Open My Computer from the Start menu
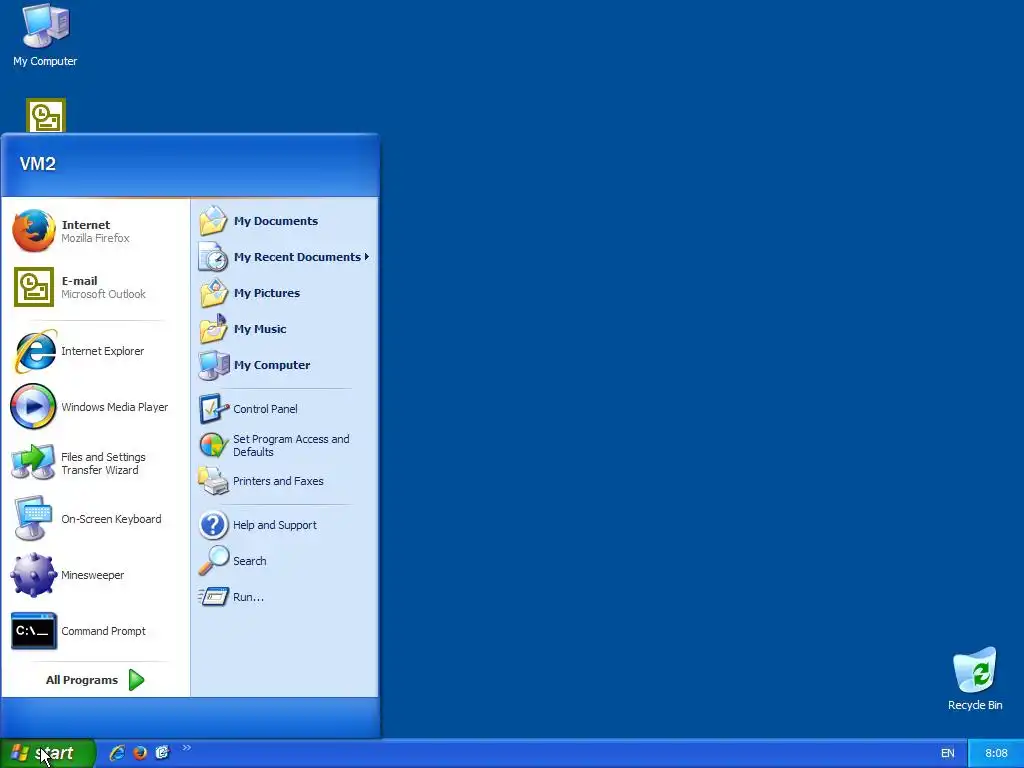 pyautogui.click(x=284, y=364)
